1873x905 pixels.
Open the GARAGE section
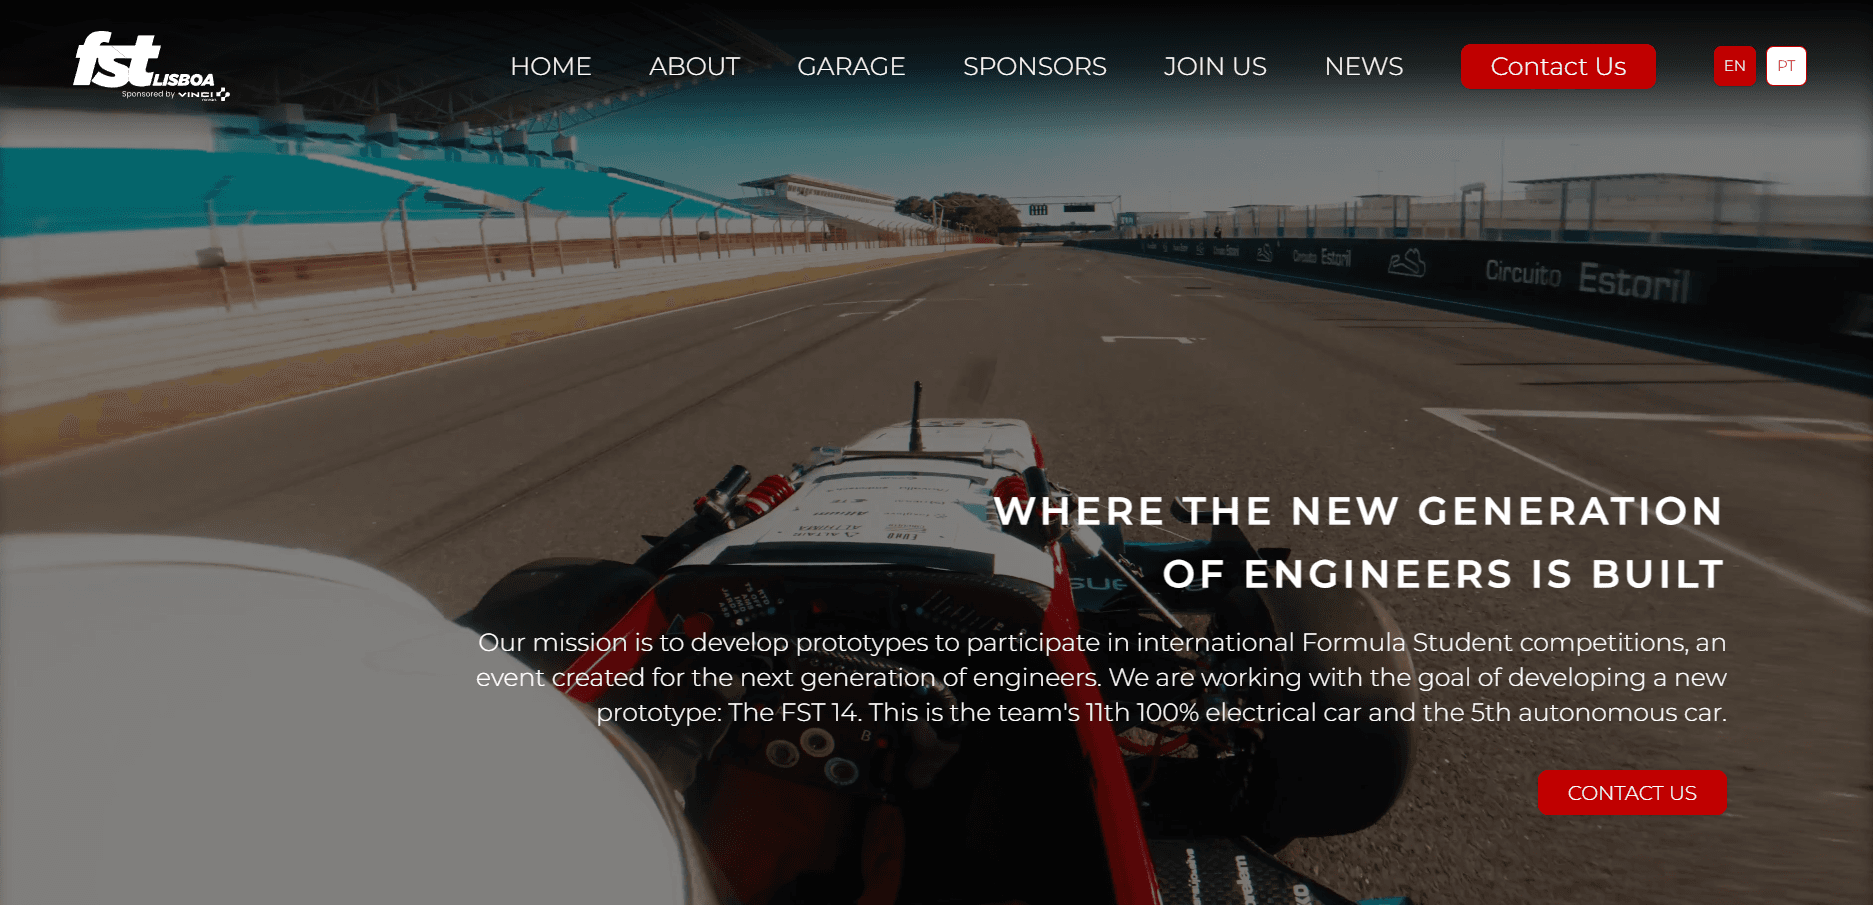pyautogui.click(x=851, y=66)
